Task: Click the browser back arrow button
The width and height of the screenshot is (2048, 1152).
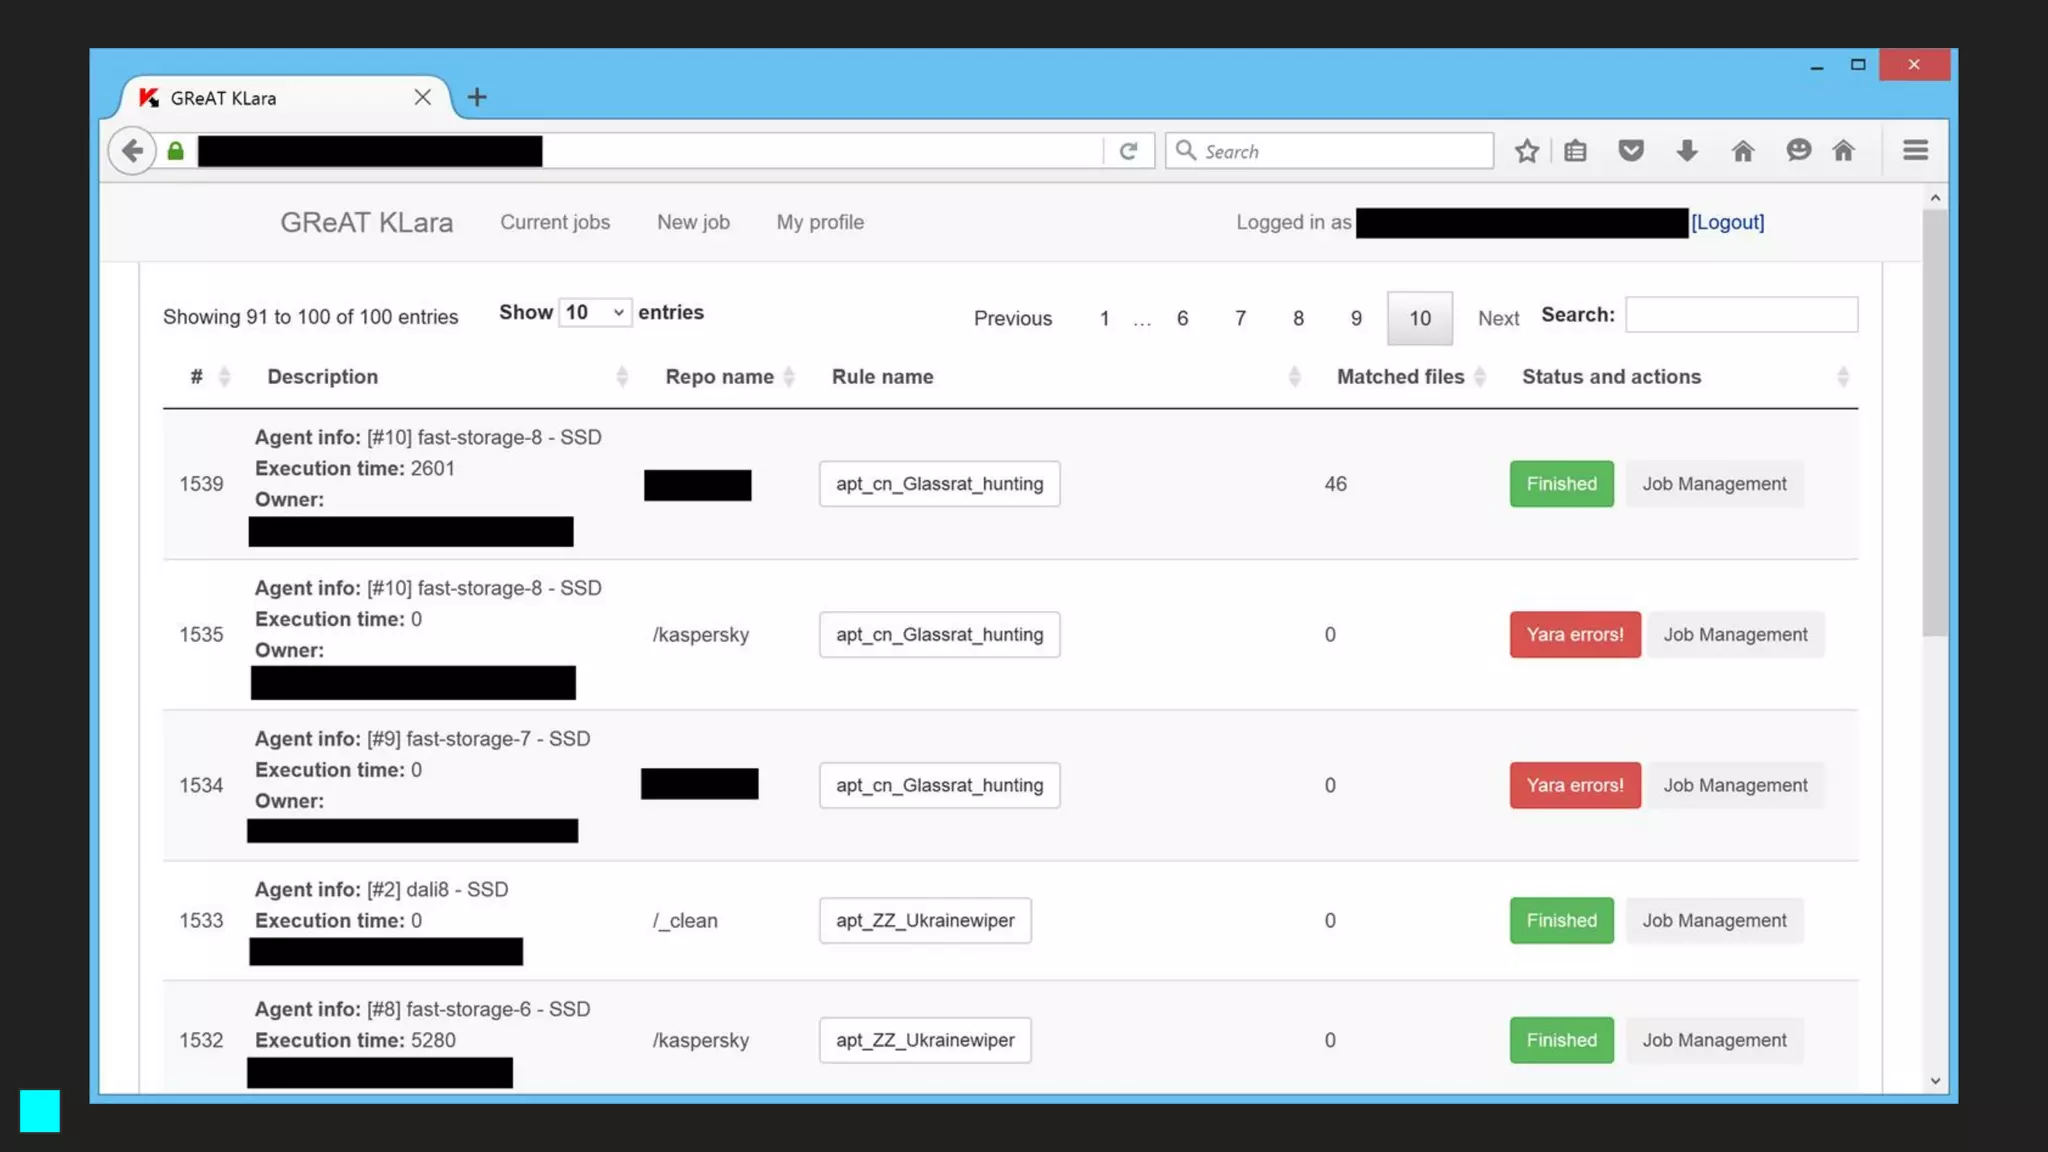Action: click(x=132, y=151)
